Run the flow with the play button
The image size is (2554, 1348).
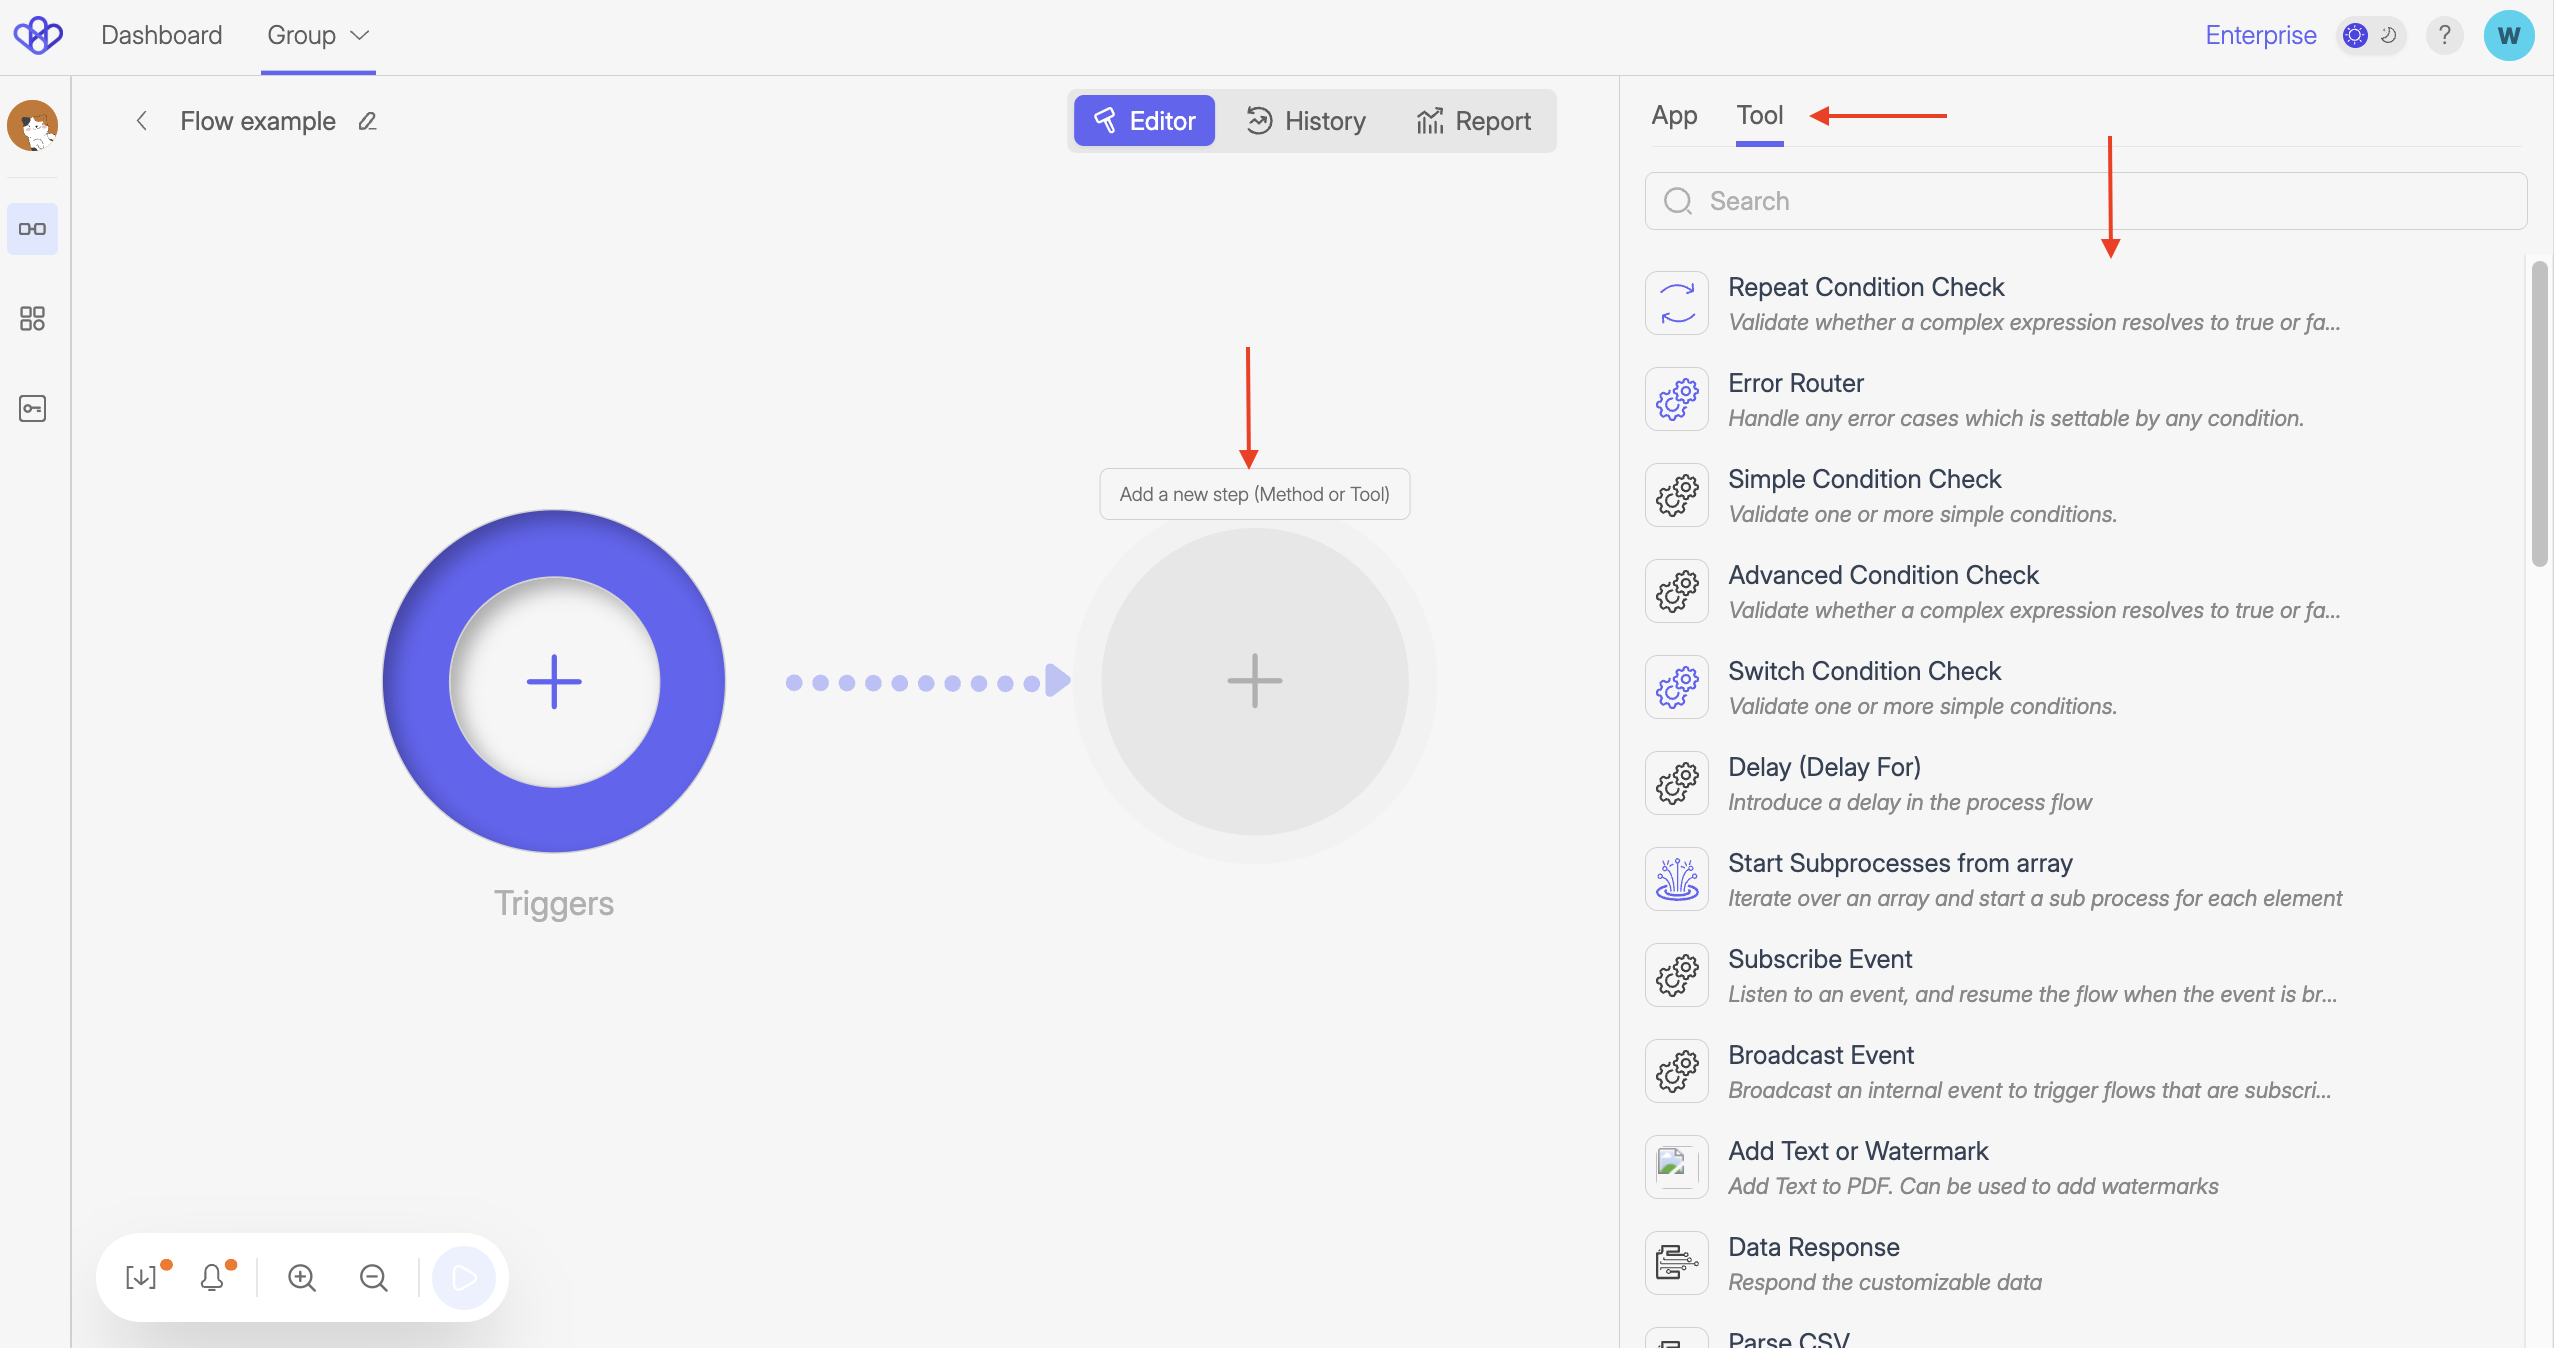[x=462, y=1277]
